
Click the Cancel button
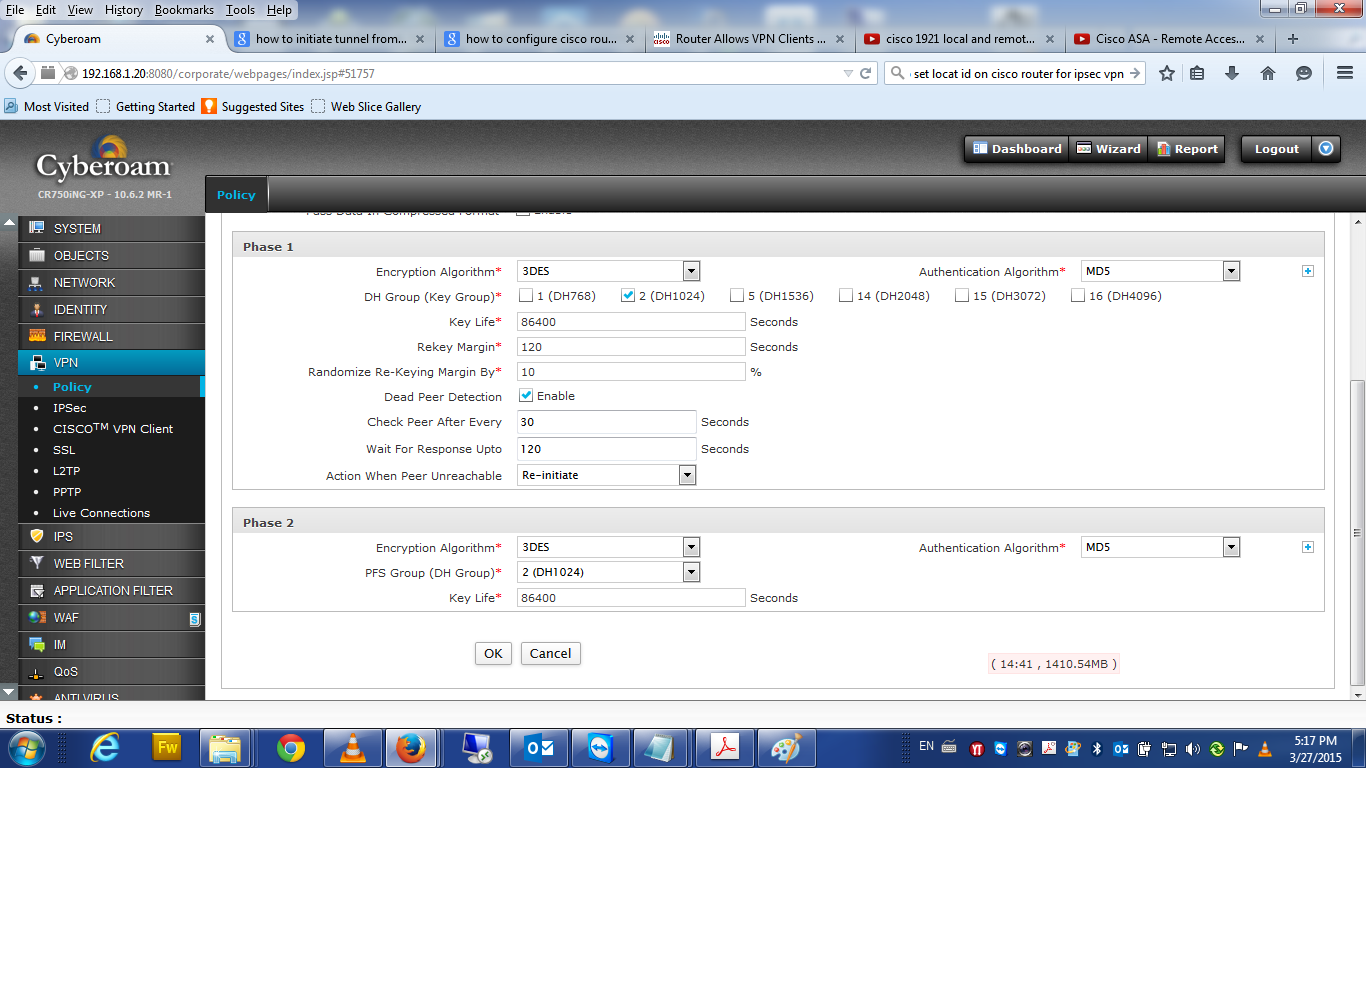coord(550,653)
